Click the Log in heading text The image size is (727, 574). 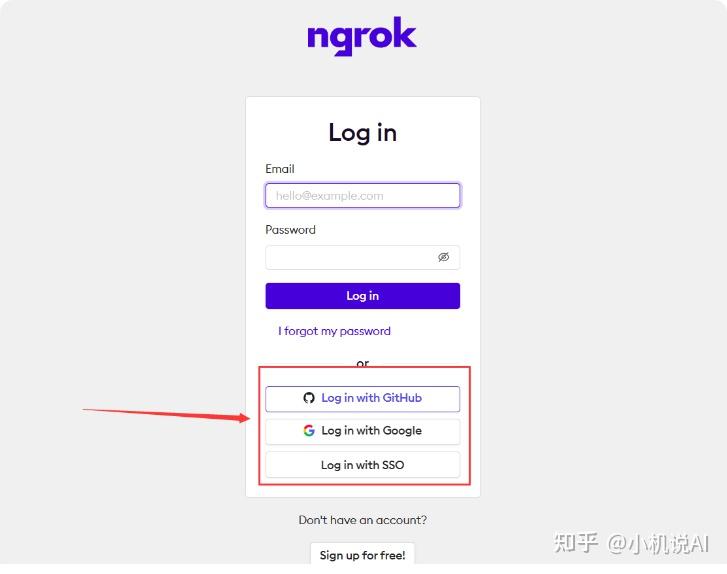pyautogui.click(x=363, y=133)
